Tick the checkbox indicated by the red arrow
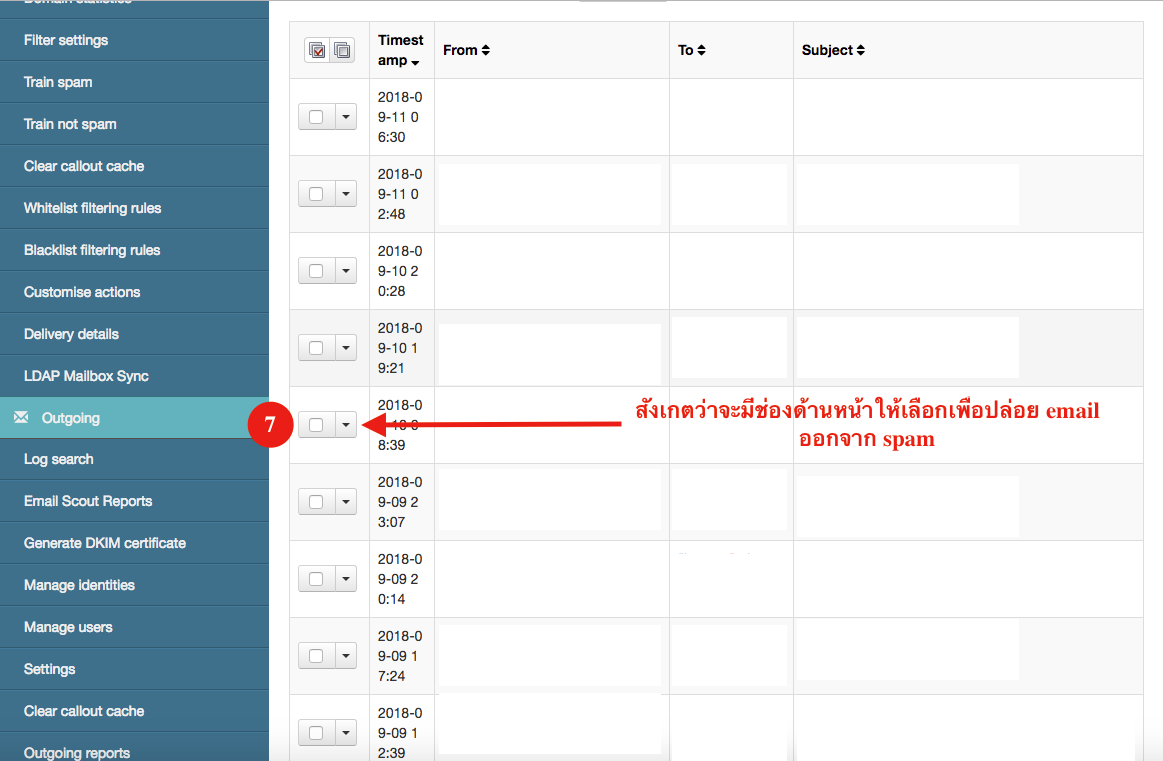This screenshot has width=1163, height=761. click(315, 424)
